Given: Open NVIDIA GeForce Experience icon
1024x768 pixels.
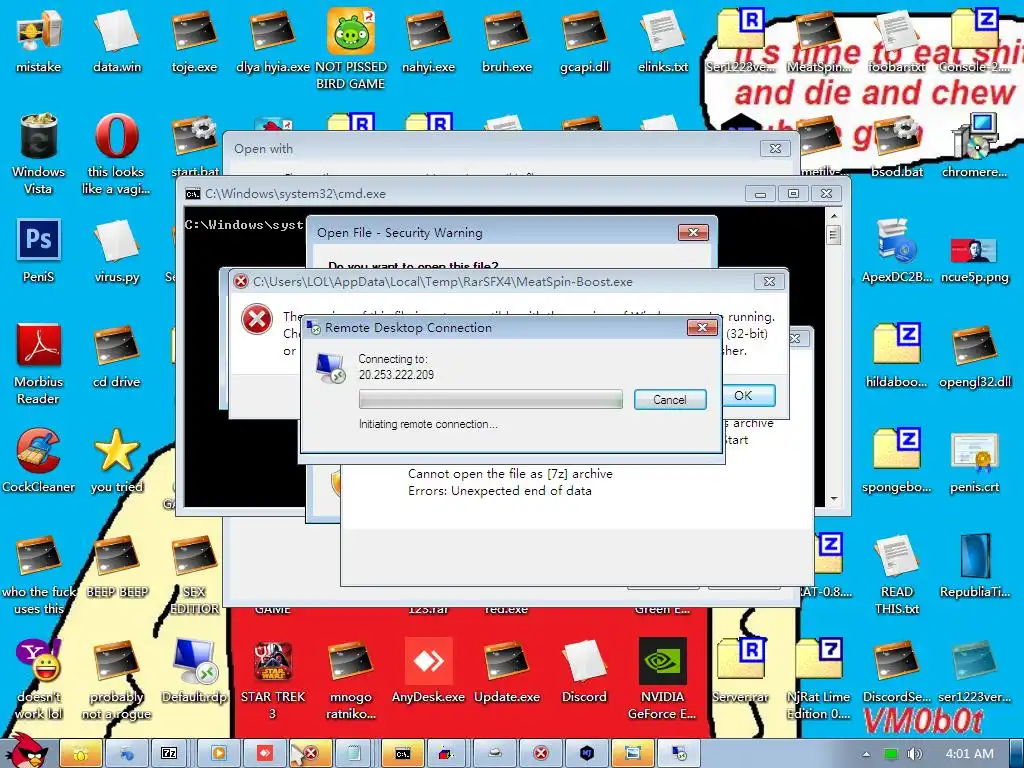Looking at the screenshot, I should click(x=662, y=679).
